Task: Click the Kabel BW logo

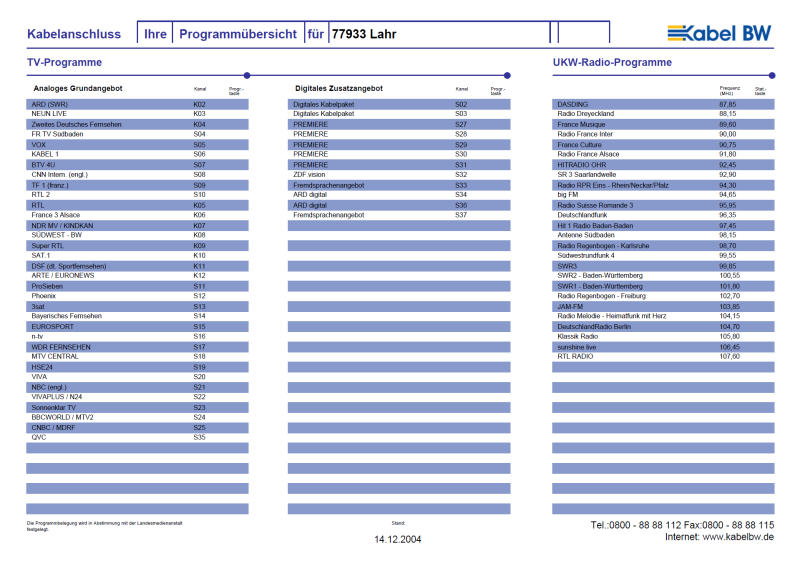Action: 719,33
